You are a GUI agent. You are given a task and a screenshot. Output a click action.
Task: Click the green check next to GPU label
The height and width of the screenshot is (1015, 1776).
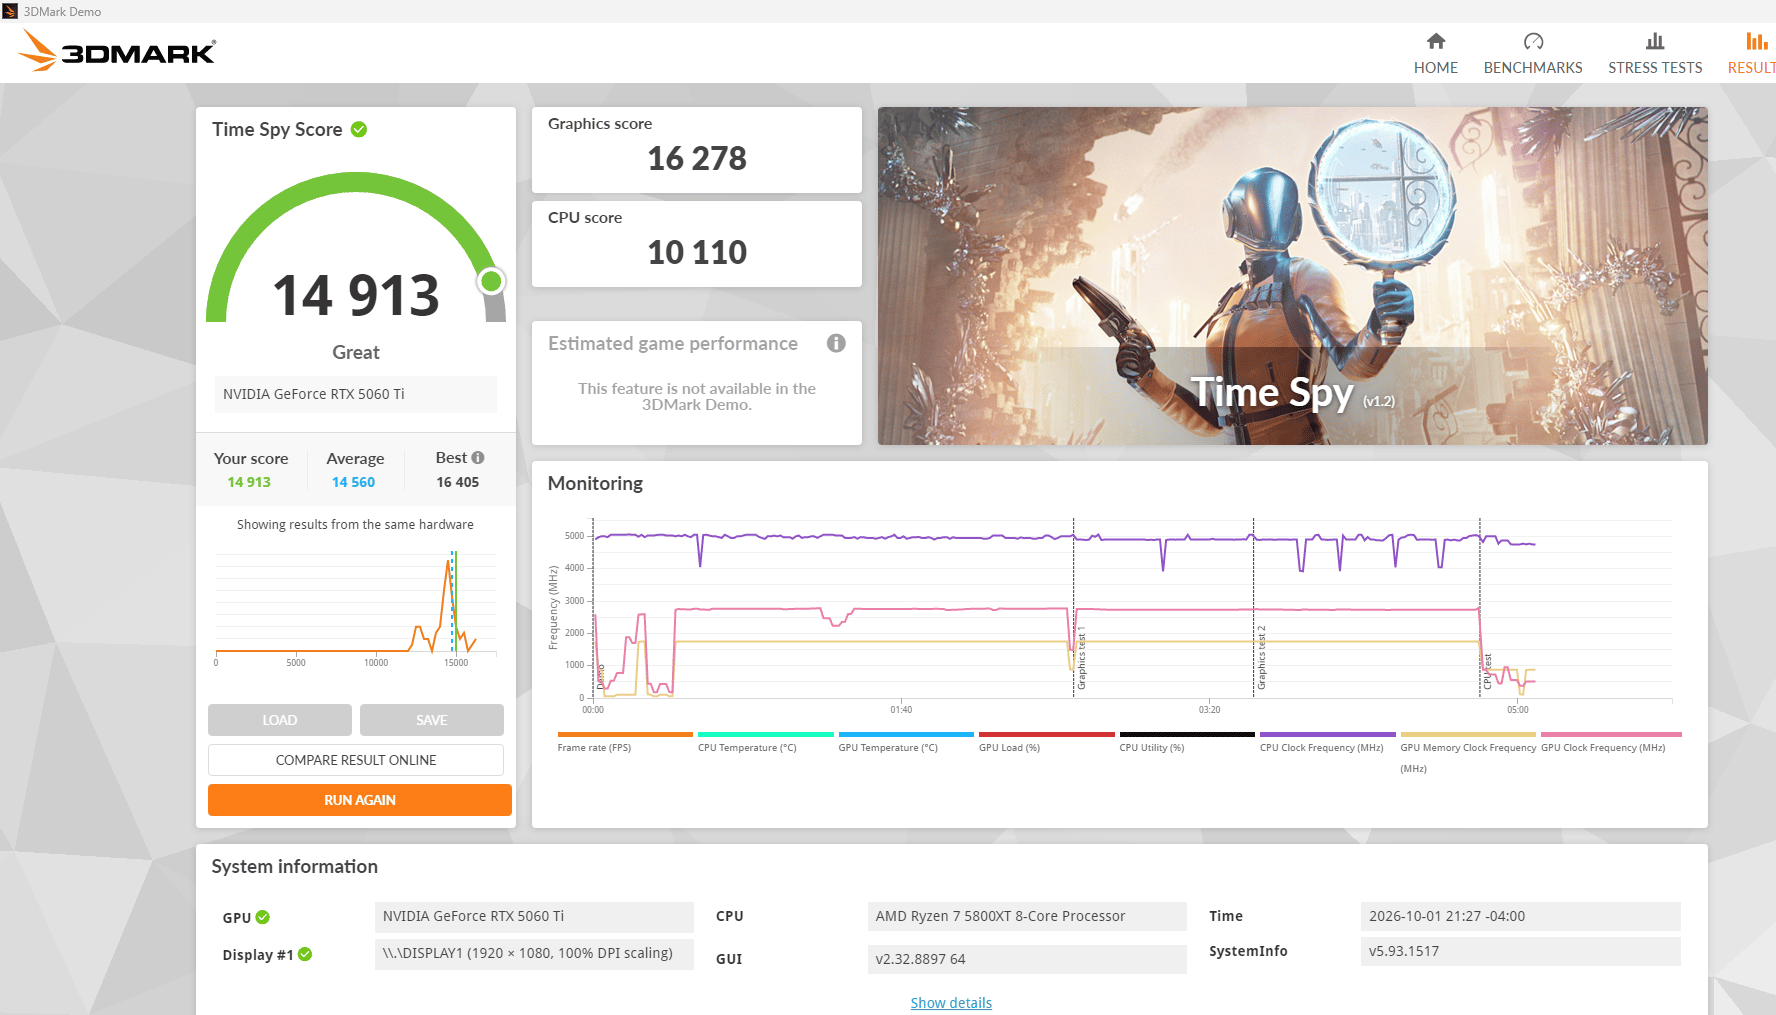tap(263, 917)
